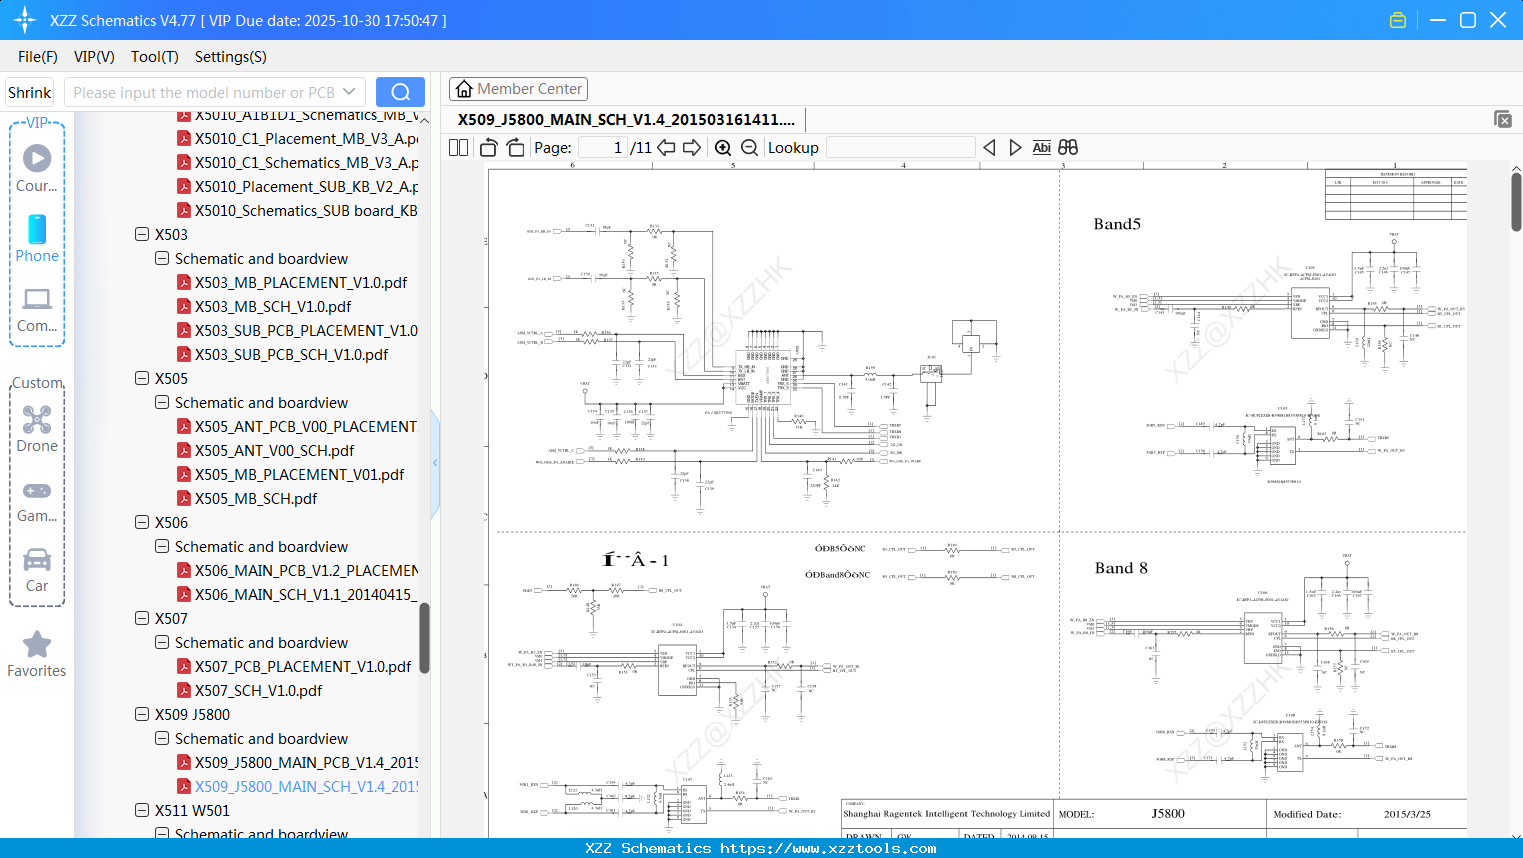Find next lookup result
The height and width of the screenshot is (858, 1523).
tap(1015, 147)
